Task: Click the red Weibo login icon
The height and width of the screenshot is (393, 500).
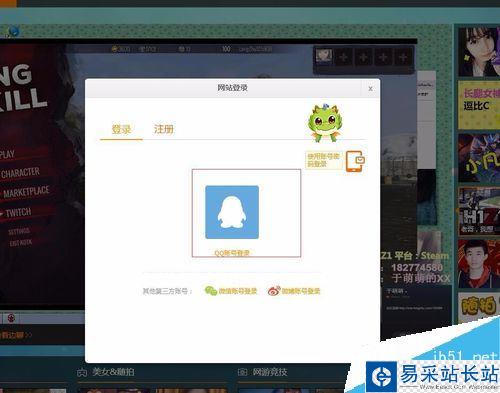Action: click(274, 291)
